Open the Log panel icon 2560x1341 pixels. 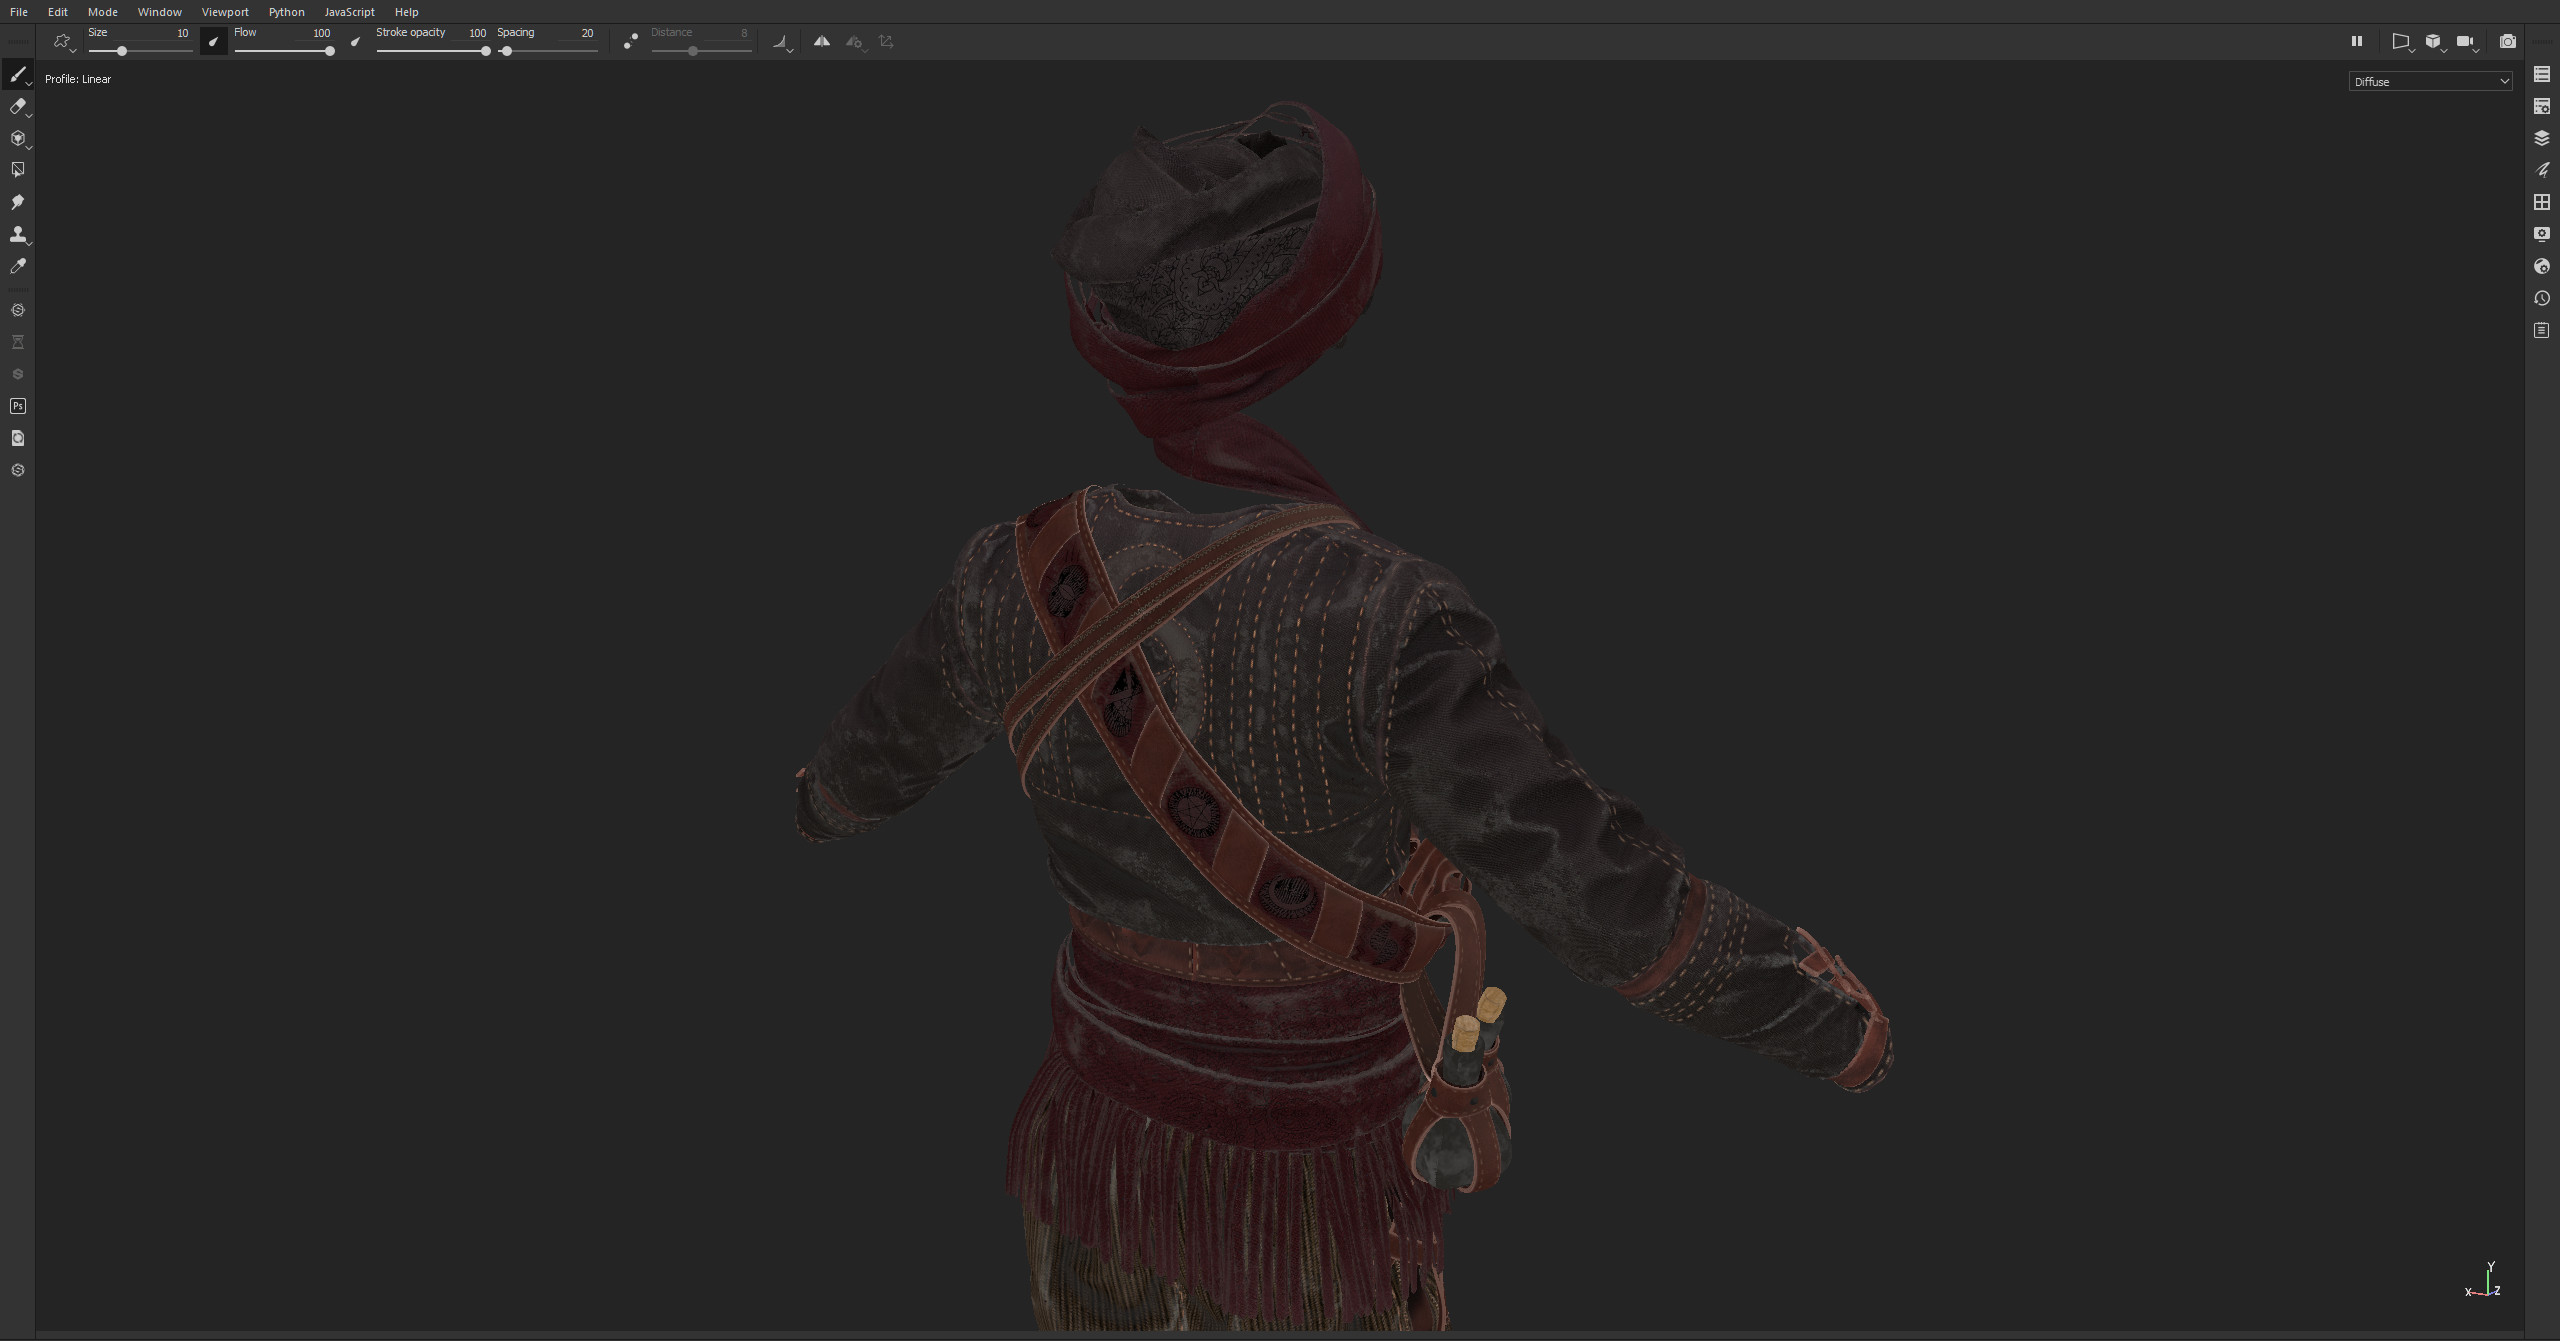click(x=2542, y=331)
